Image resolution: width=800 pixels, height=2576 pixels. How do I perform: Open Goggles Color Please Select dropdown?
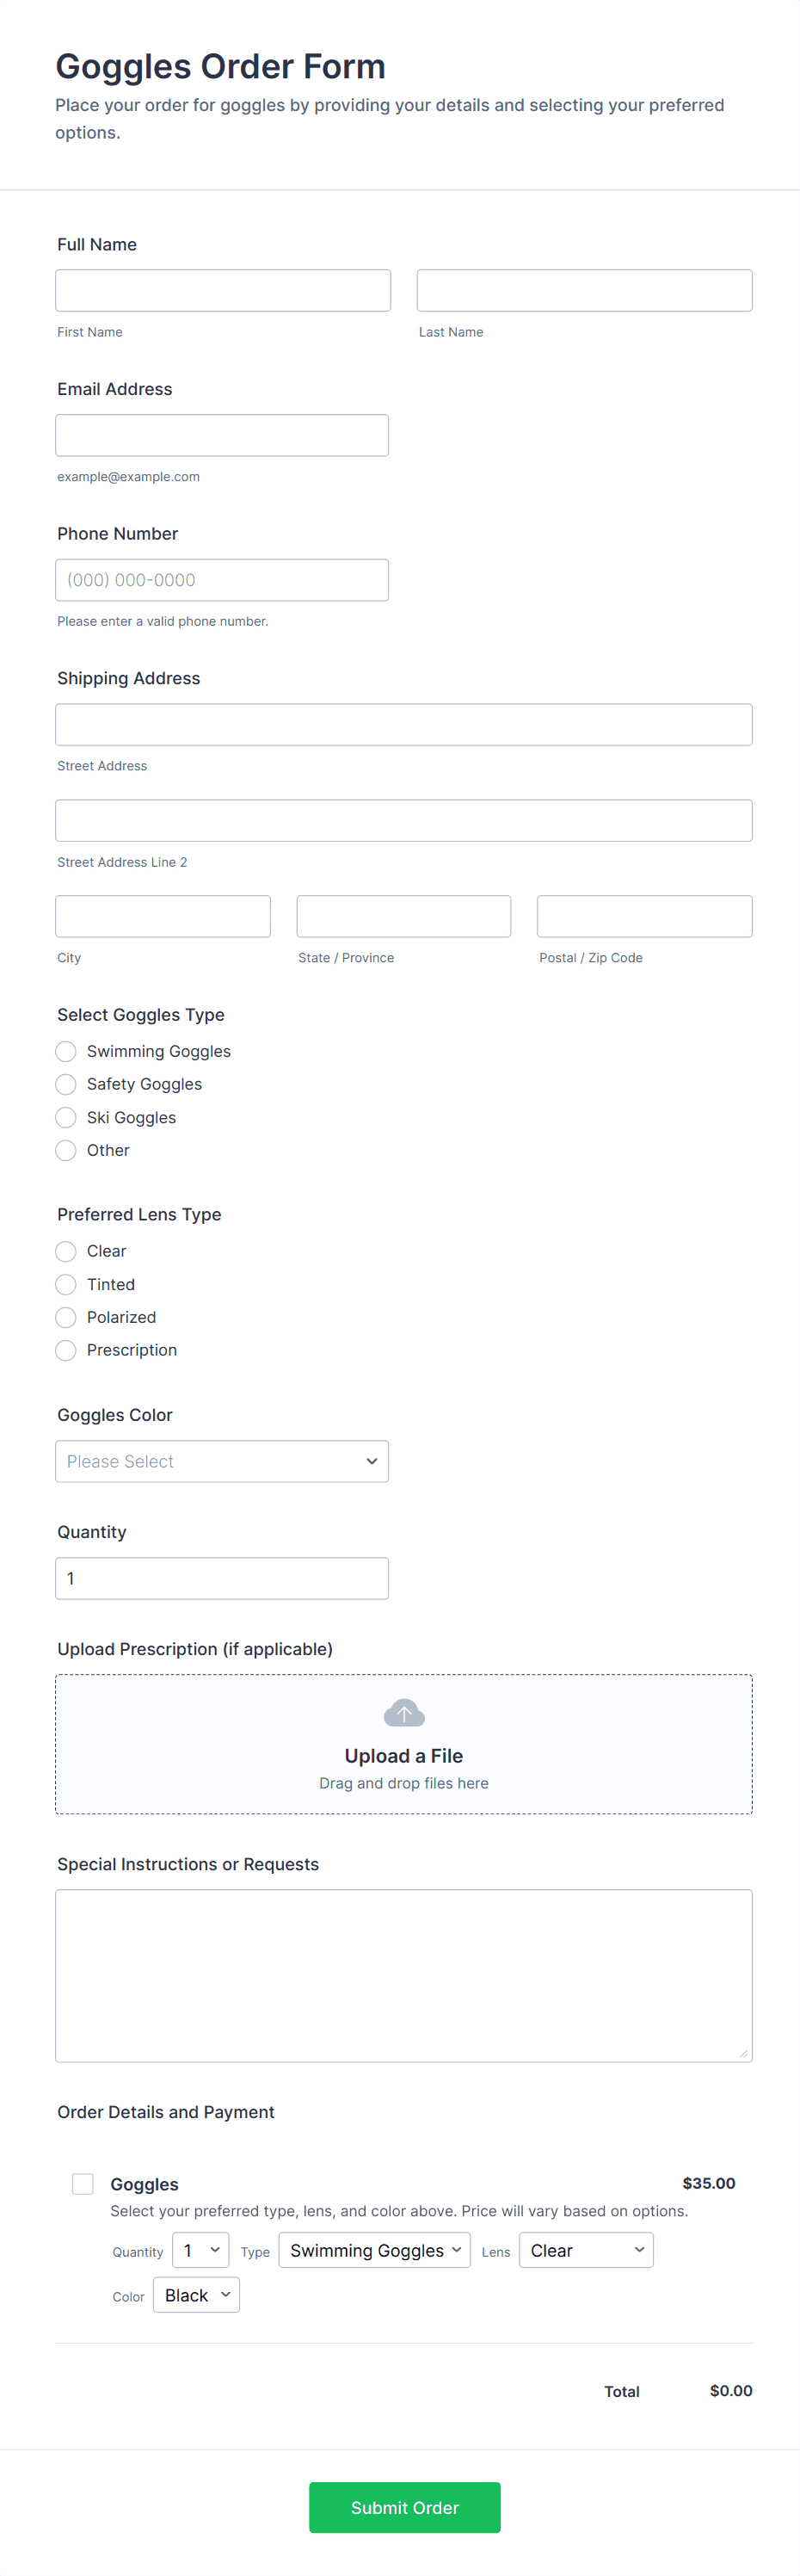[222, 1461]
